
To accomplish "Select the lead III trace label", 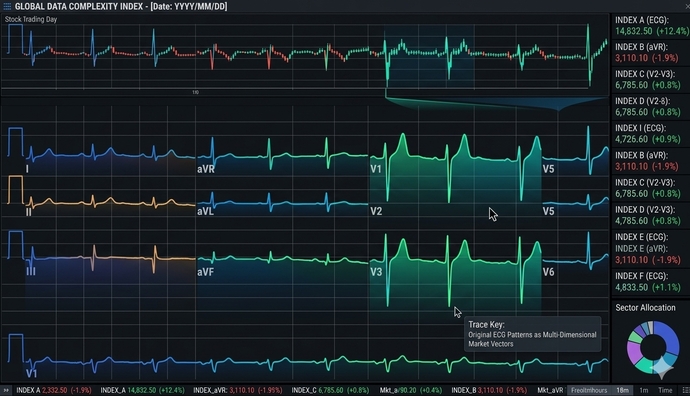I will tap(31, 271).
